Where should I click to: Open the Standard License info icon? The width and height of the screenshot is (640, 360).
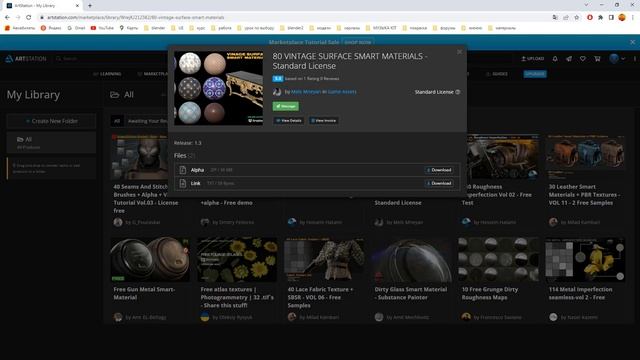coord(458,92)
